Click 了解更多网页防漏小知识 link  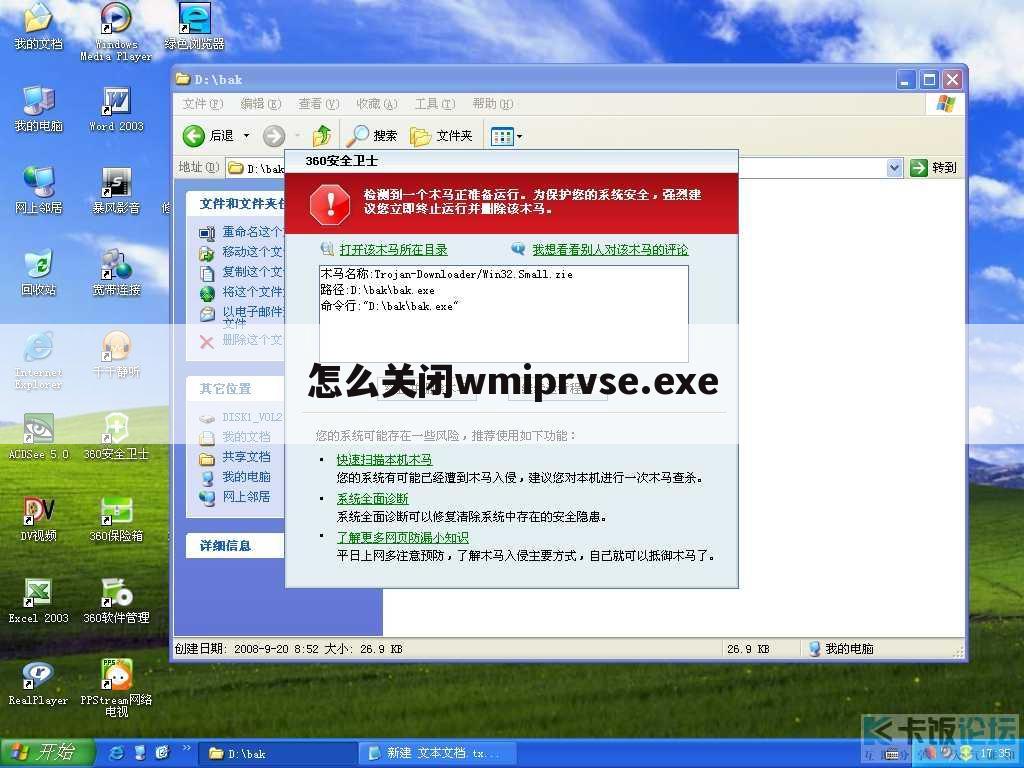(x=402, y=537)
